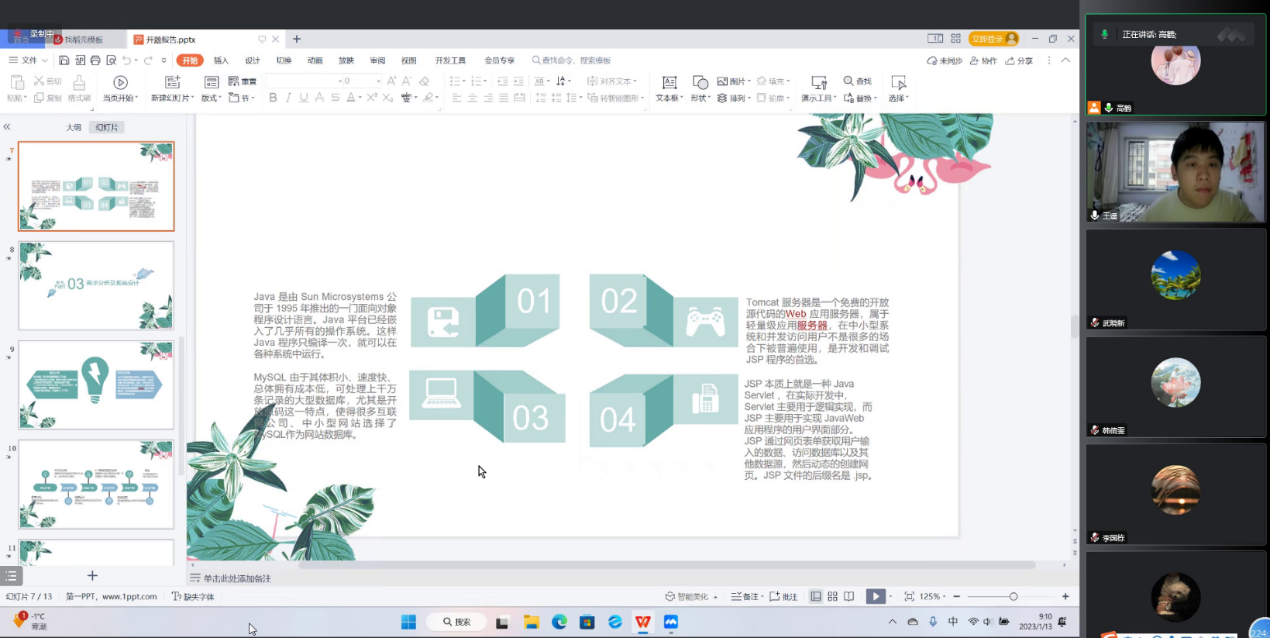
Task: Select slide 9 thumbnail with light bulb
Action: pyautogui.click(x=96, y=385)
